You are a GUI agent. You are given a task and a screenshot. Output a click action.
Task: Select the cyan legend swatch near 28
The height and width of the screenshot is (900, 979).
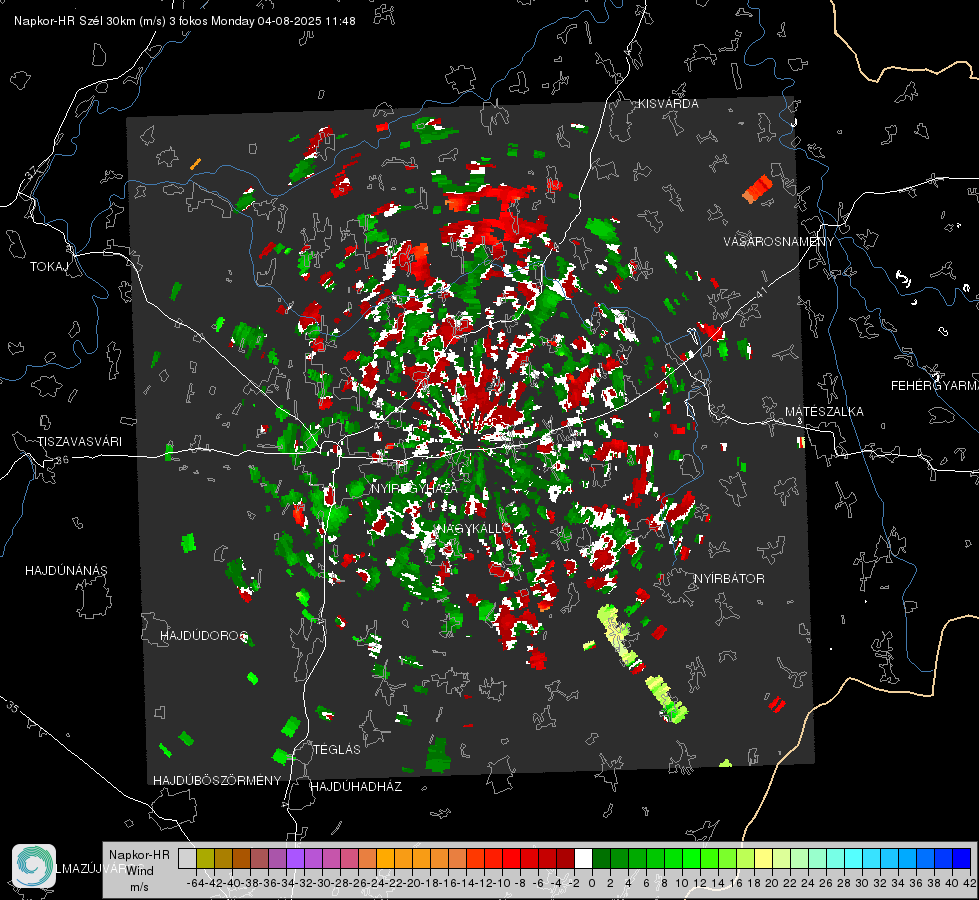(854, 858)
